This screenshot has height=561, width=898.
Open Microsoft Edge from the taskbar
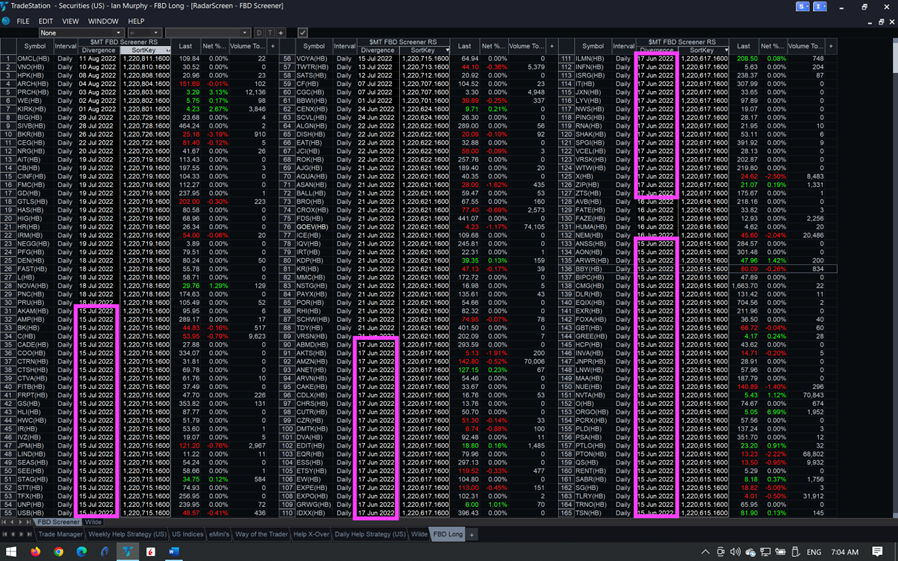[x=82, y=551]
